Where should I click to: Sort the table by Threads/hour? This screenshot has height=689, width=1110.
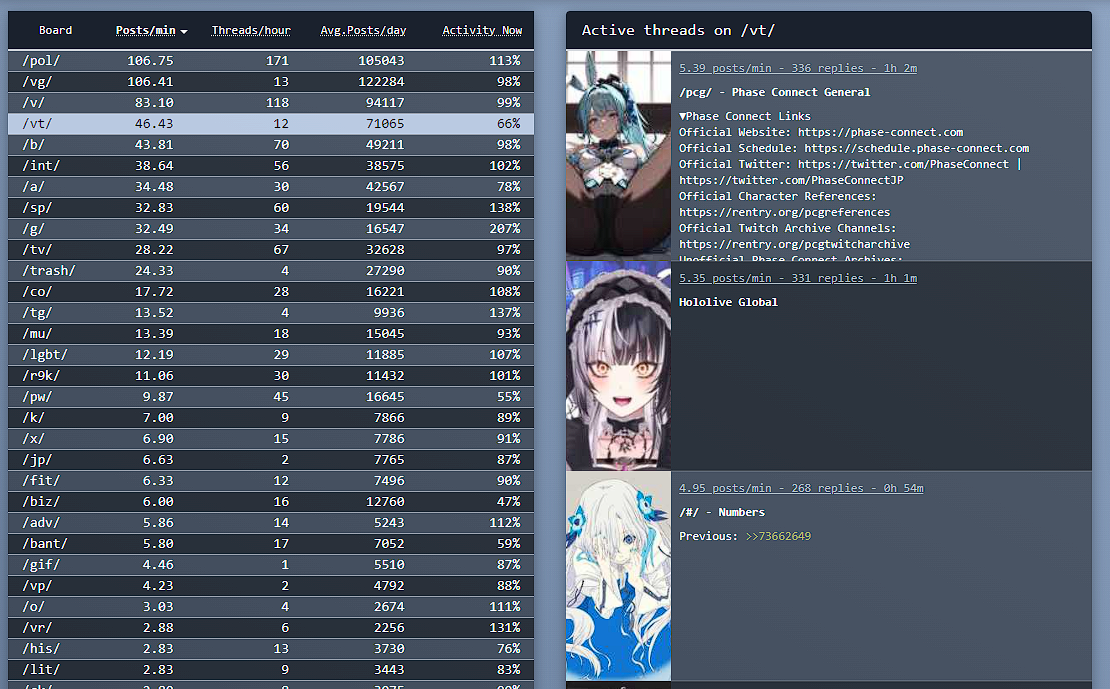click(x=251, y=30)
